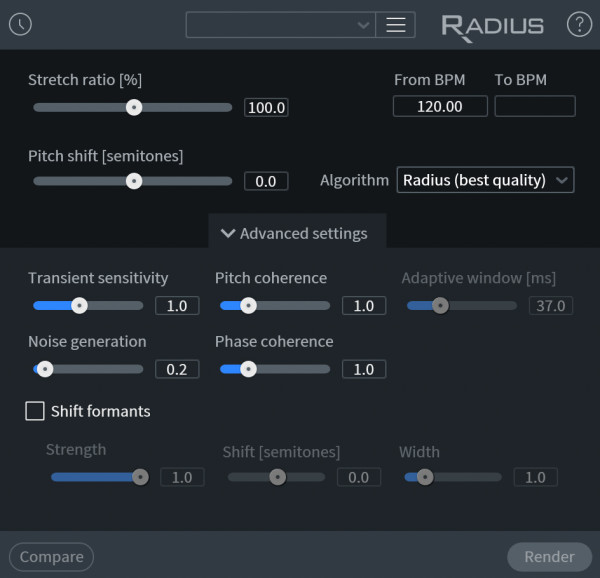Click the Noise generation slider handle
The height and width of the screenshot is (578, 600).
click(x=44, y=369)
